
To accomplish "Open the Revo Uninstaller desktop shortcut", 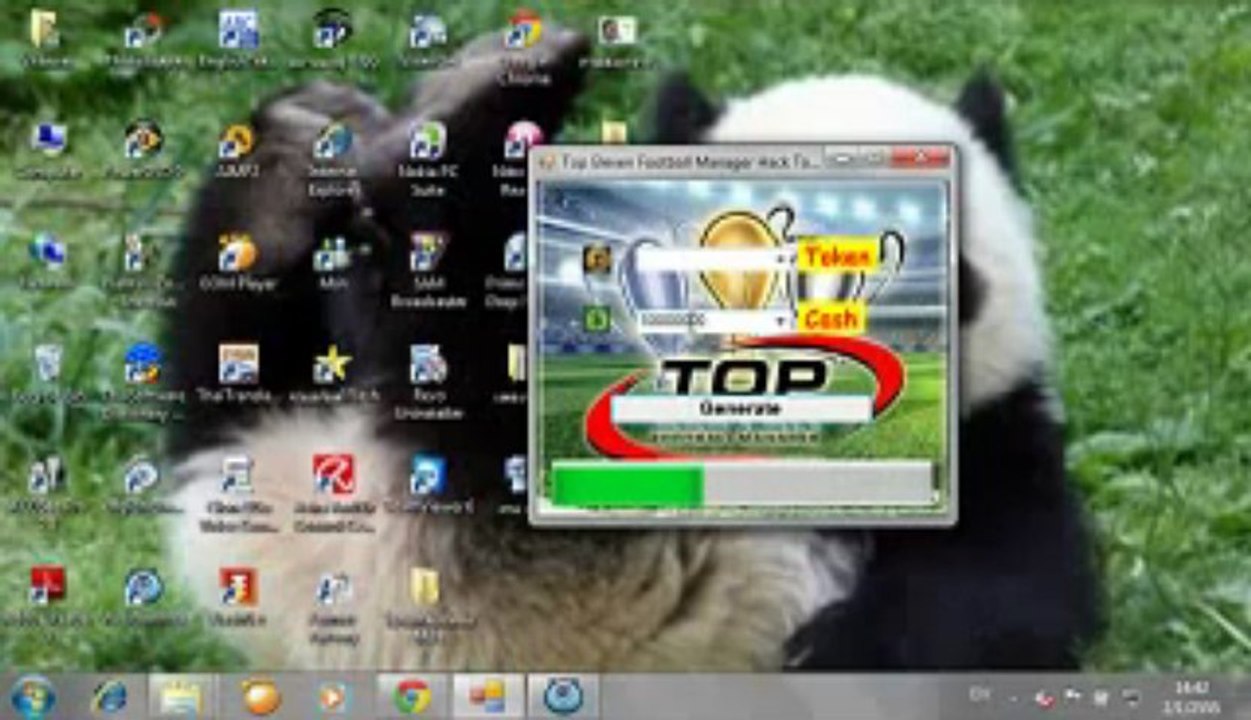I will tap(428, 380).
